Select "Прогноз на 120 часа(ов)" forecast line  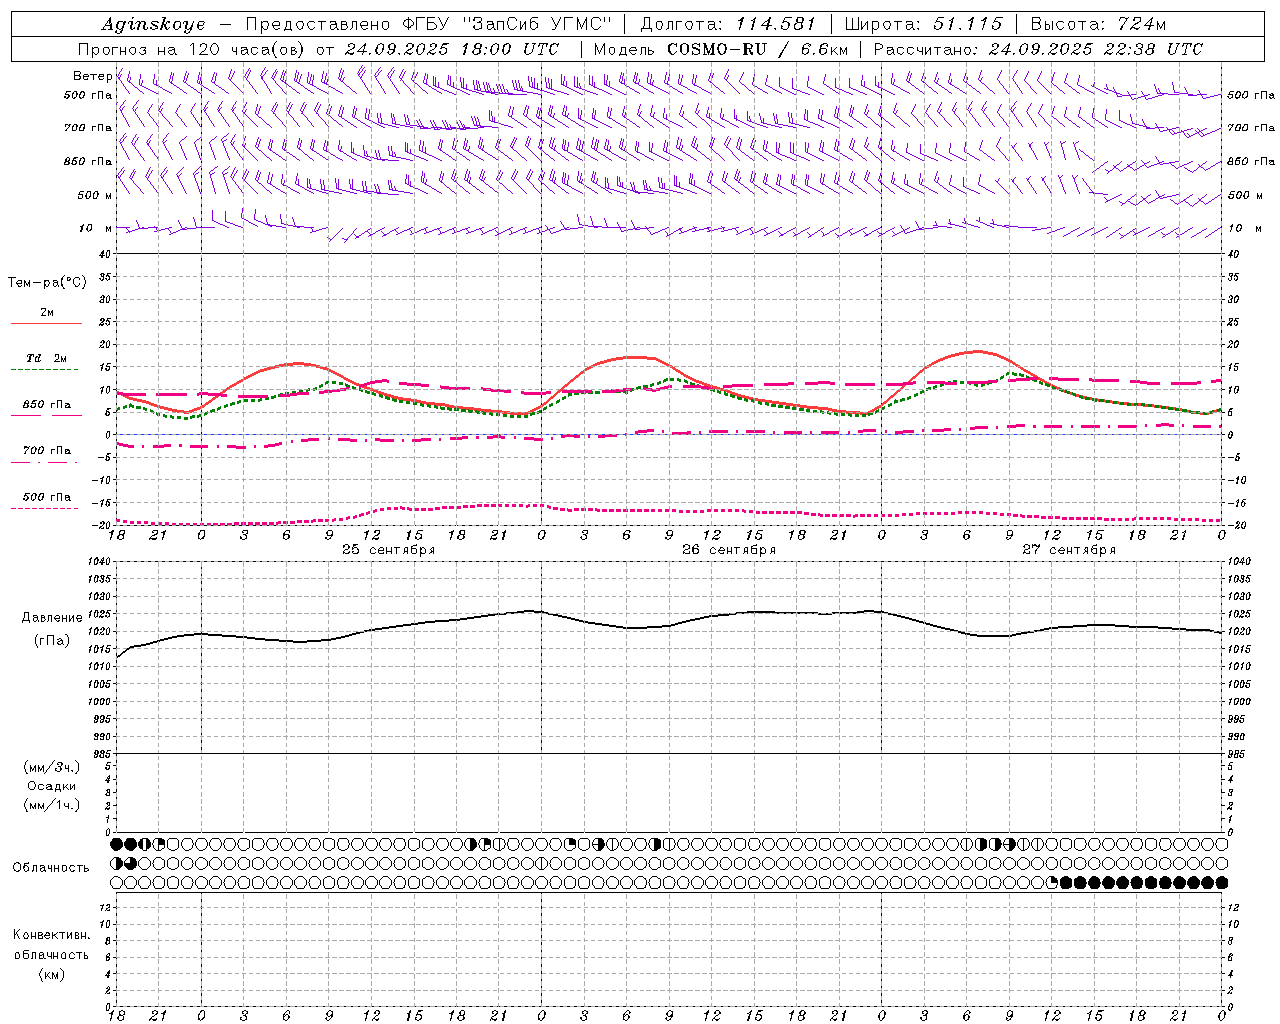point(193,49)
